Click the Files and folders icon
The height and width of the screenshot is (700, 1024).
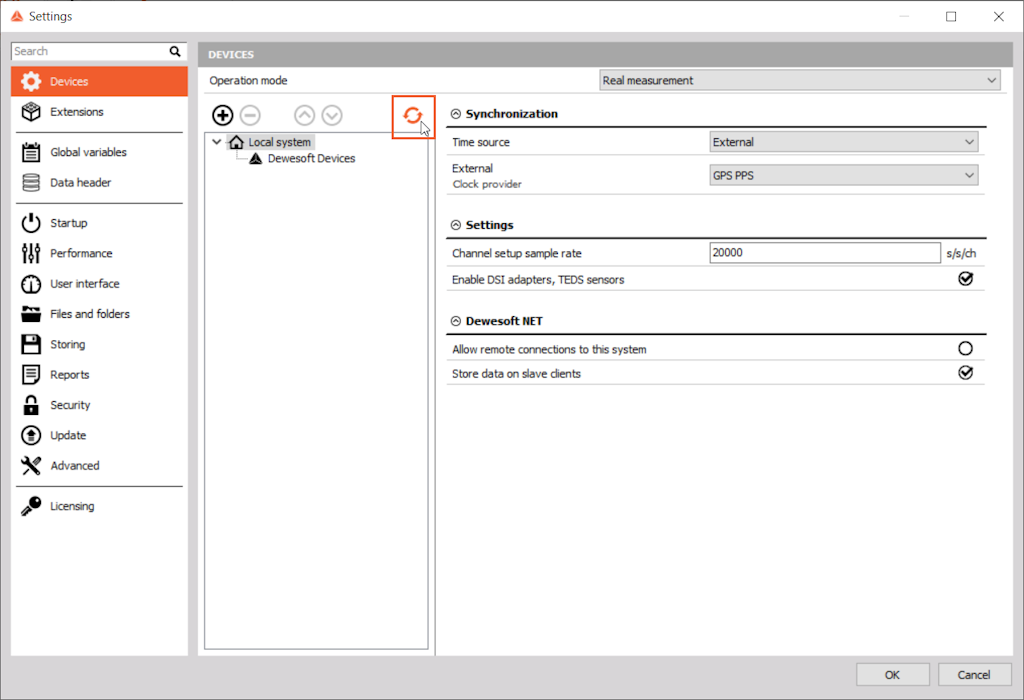pos(31,314)
